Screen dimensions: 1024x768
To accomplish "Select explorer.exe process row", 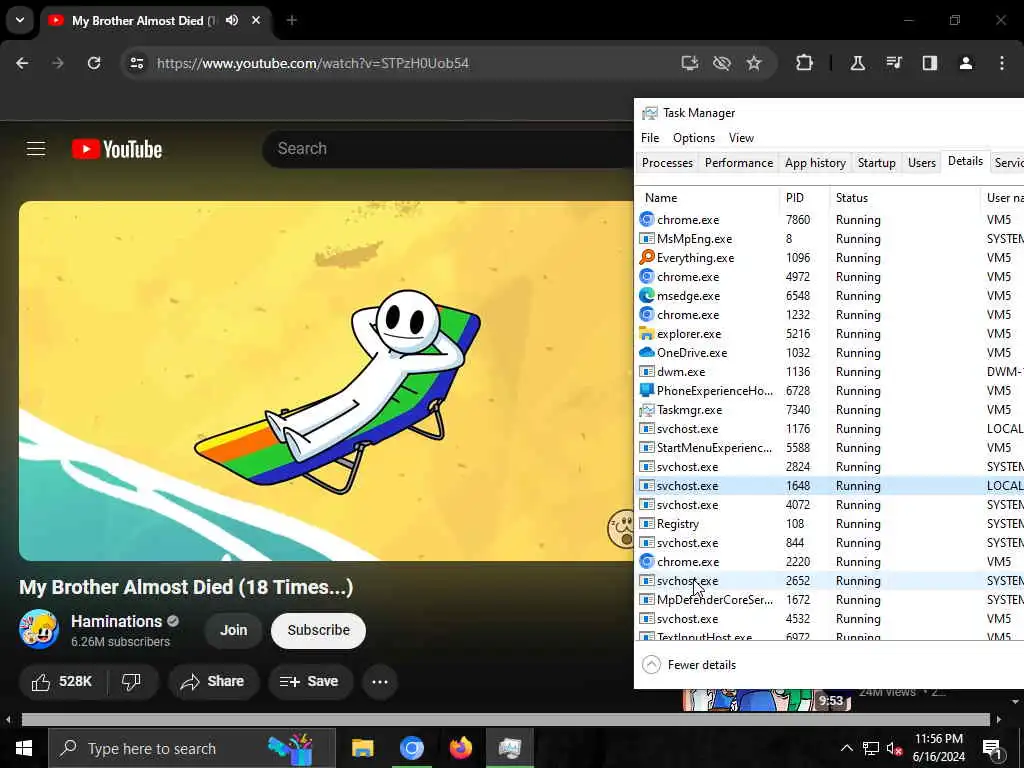I will tap(829, 334).
